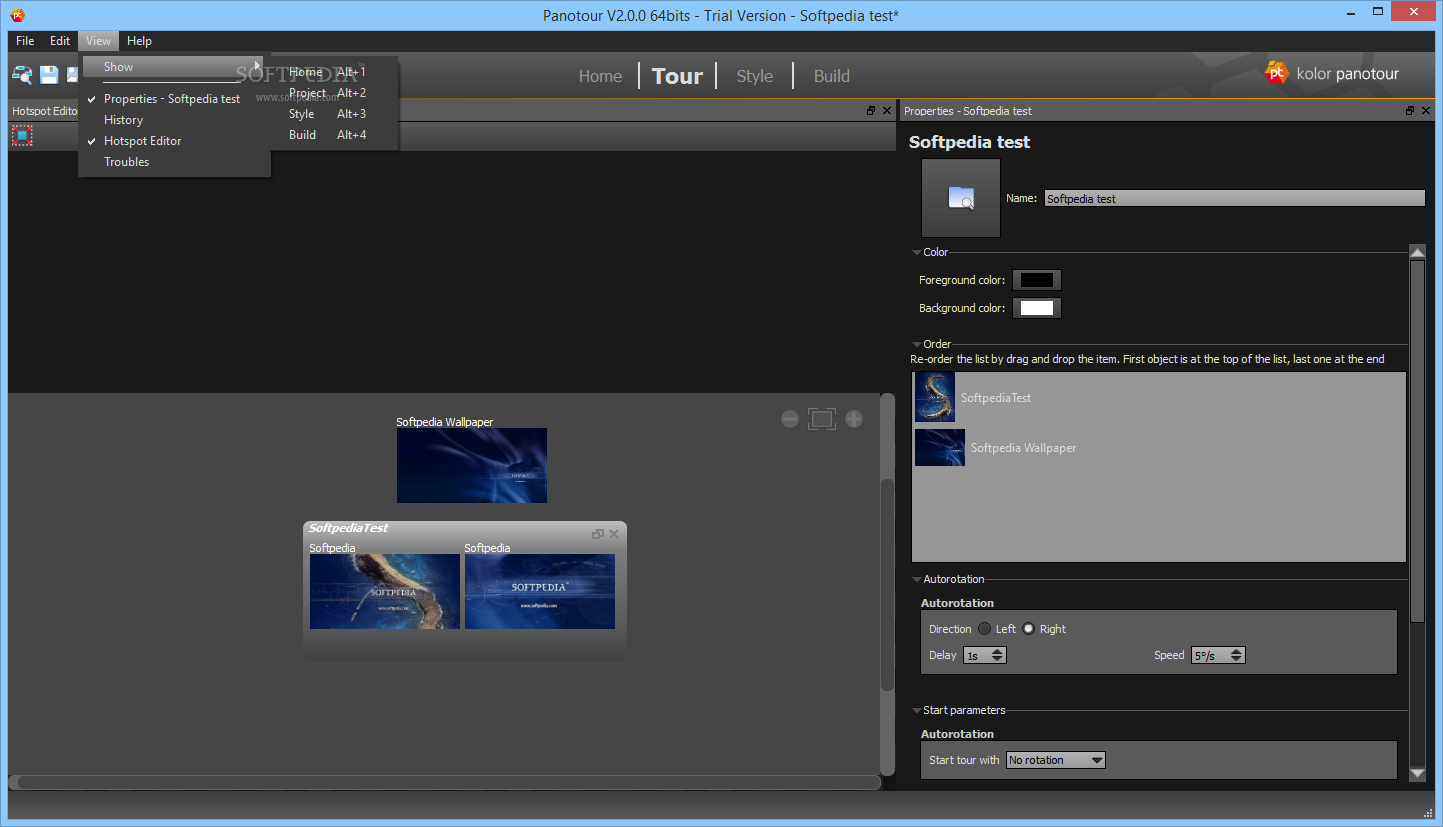This screenshot has width=1443, height=827.
Task: Close the Properties panel
Action: click(1426, 111)
